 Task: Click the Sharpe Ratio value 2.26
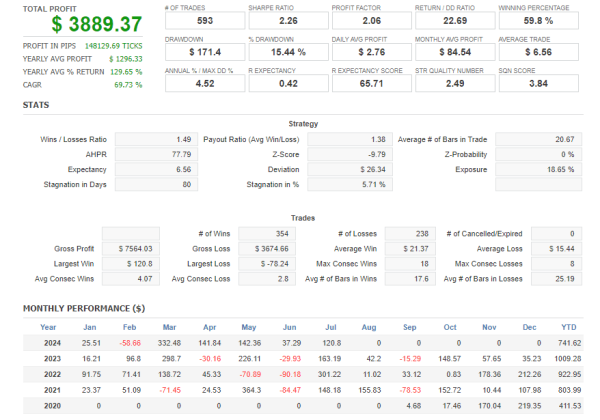[x=288, y=21]
